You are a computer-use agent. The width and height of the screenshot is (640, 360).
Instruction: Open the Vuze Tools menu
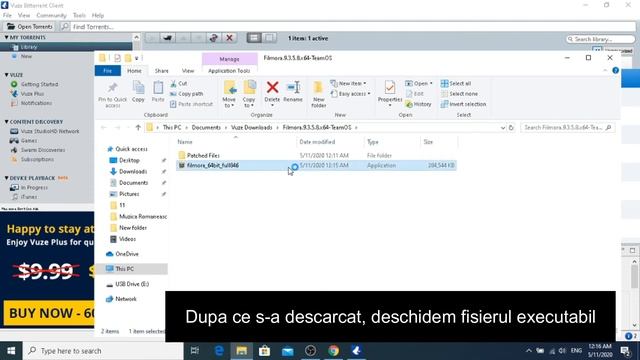click(79, 15)
